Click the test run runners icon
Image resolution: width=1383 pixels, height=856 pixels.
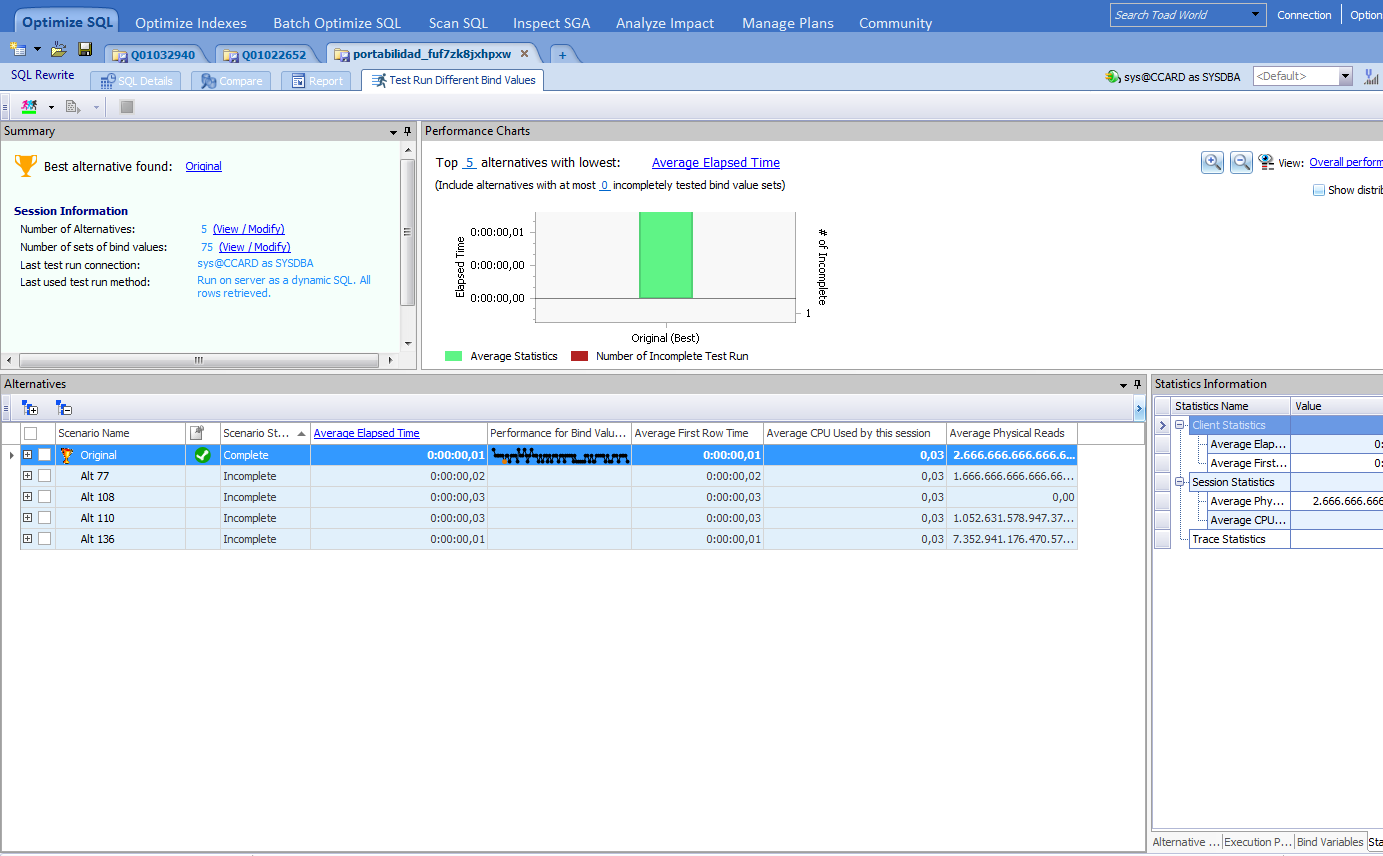point(29,107)
